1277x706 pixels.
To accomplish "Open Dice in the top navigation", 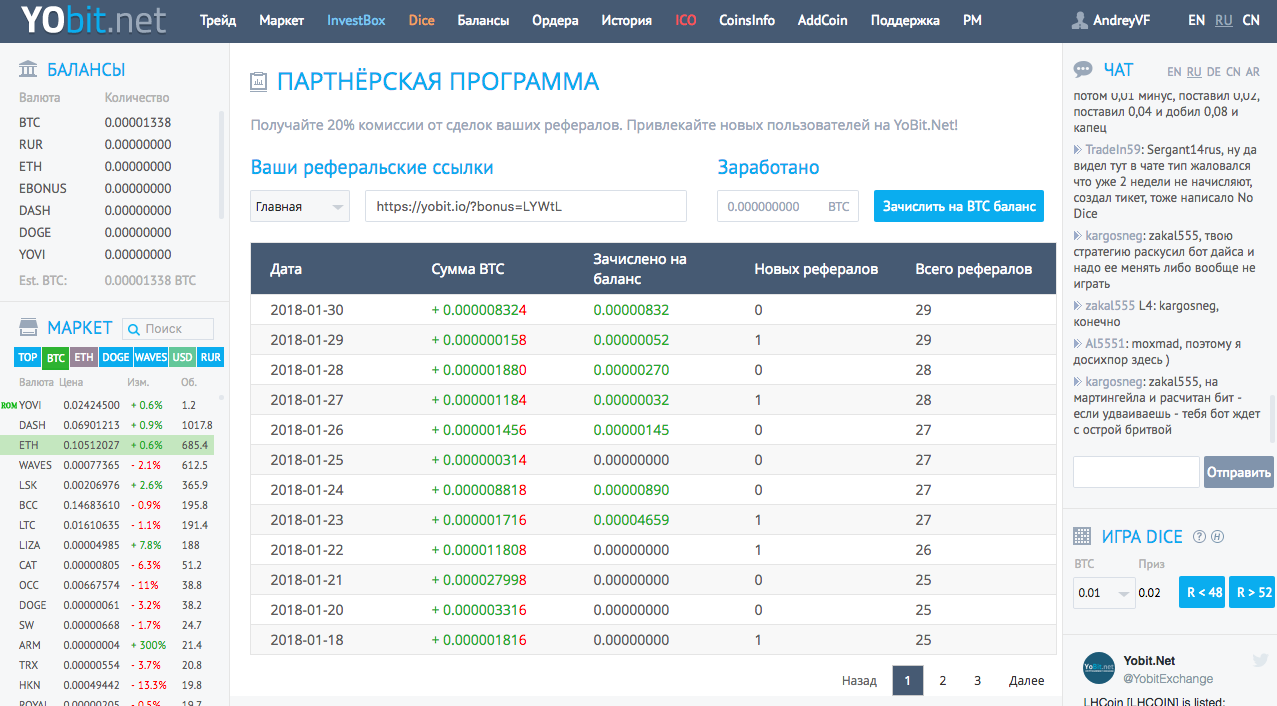I will click(421, 20).
